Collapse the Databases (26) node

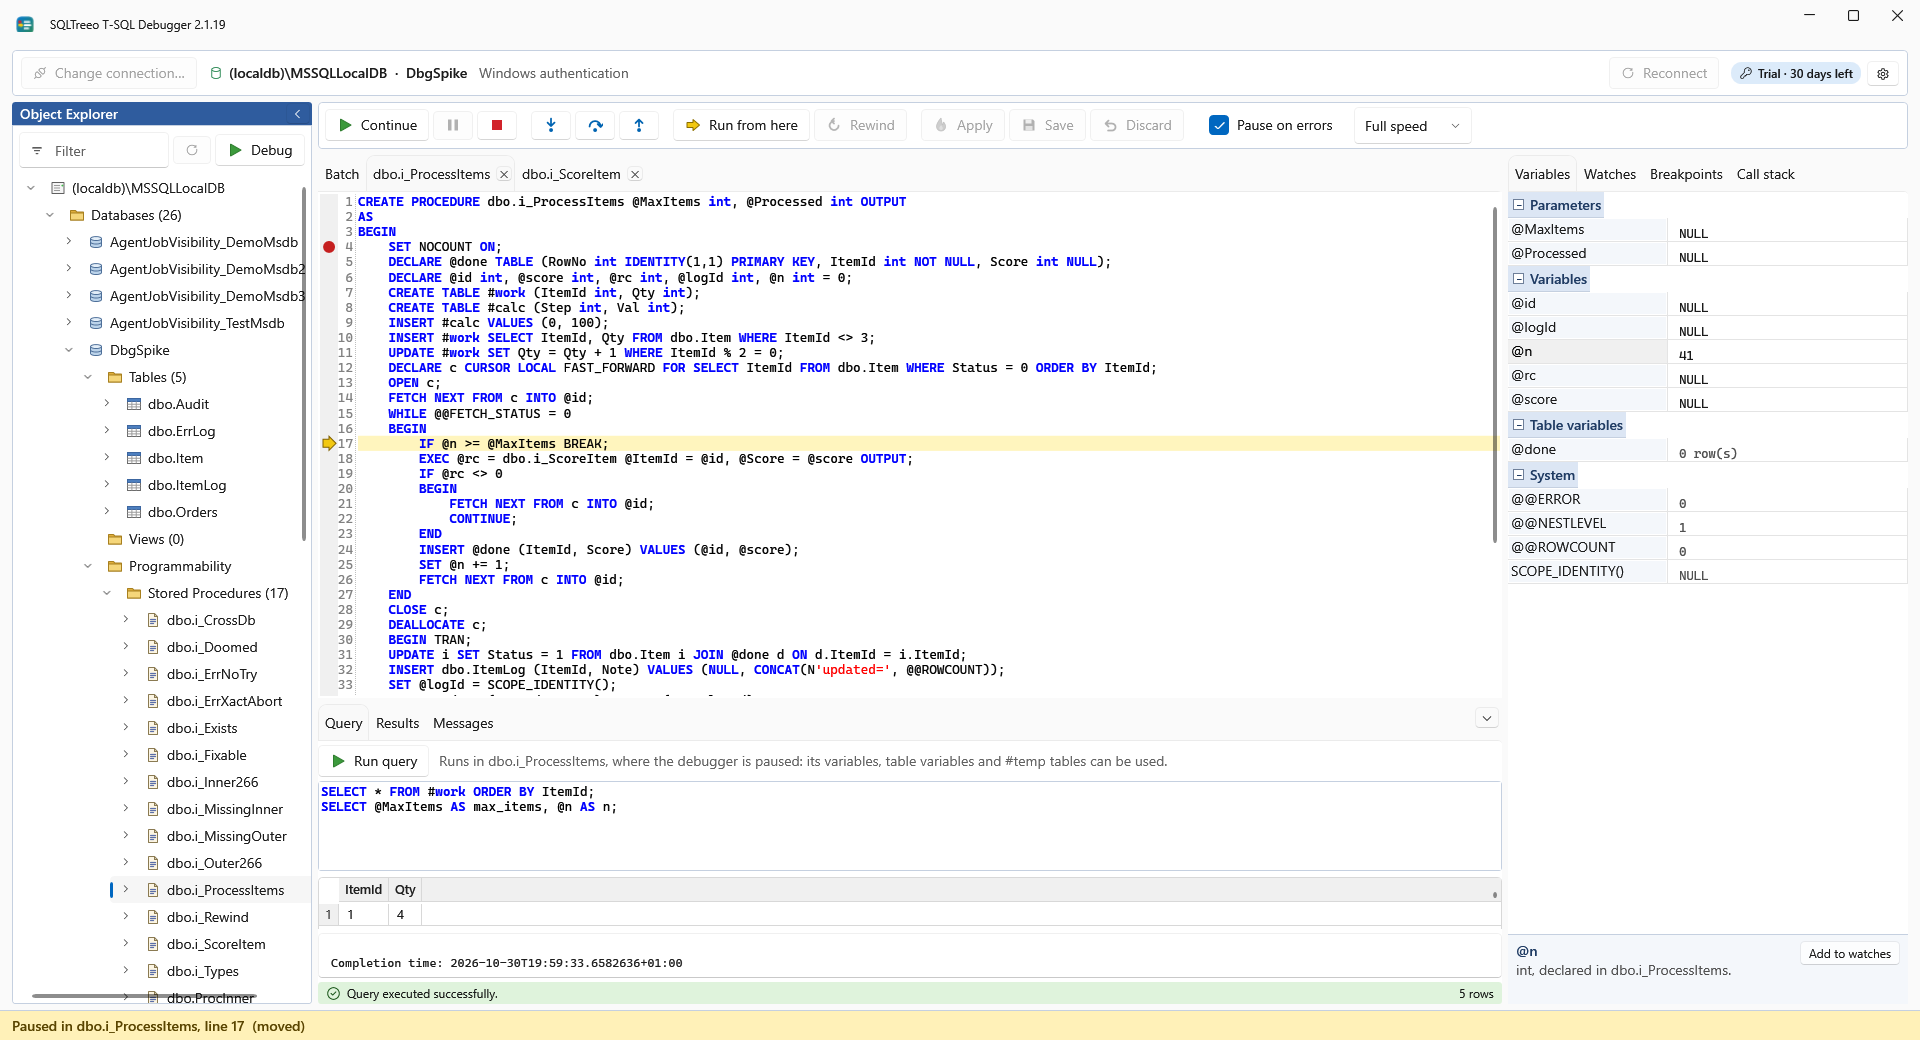50,215
